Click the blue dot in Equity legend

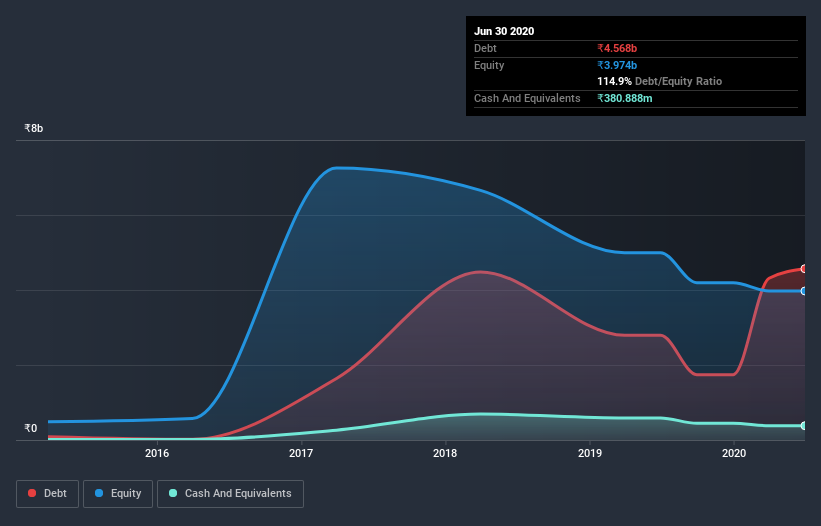pos(99,493)
